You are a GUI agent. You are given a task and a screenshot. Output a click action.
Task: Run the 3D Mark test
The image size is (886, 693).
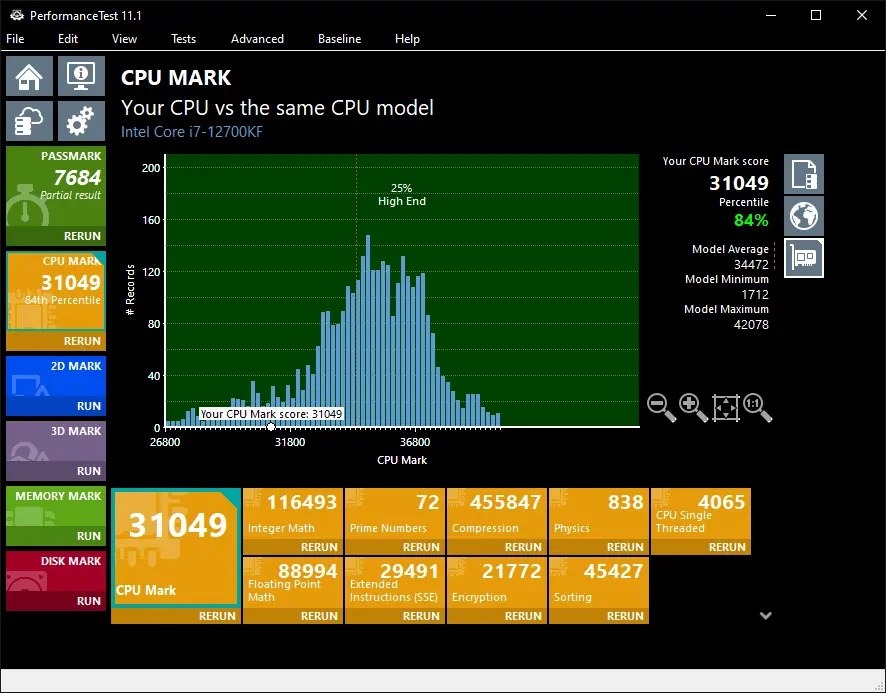pos(89,471)
